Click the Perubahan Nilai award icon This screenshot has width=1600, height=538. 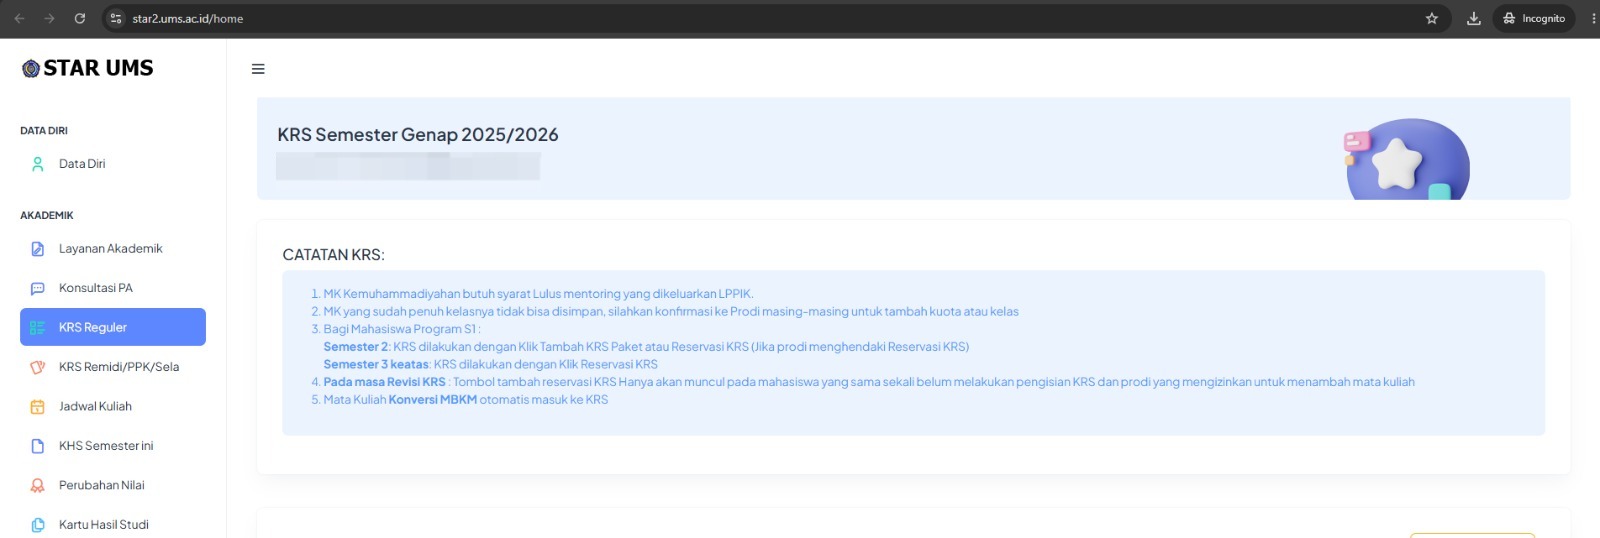click(x=38, y=485)
